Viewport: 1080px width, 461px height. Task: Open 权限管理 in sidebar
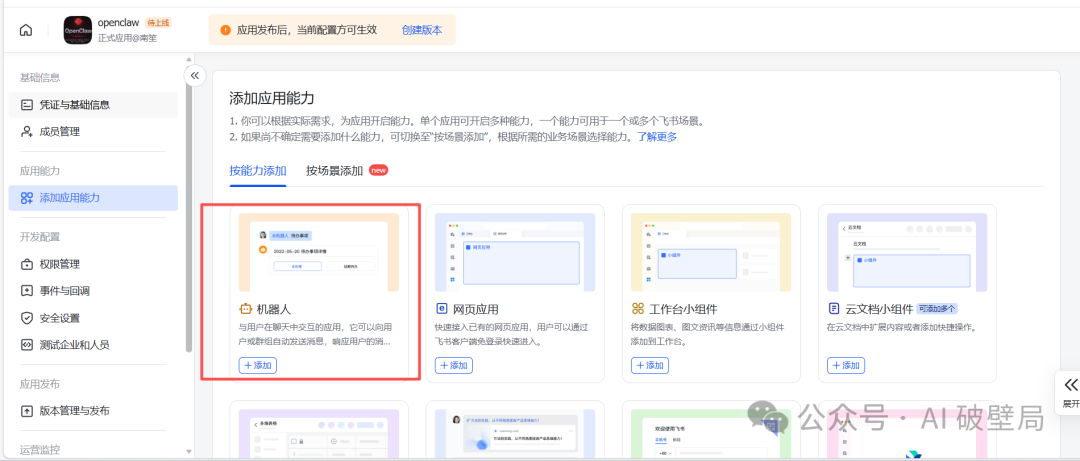click(x=93, y=264)
